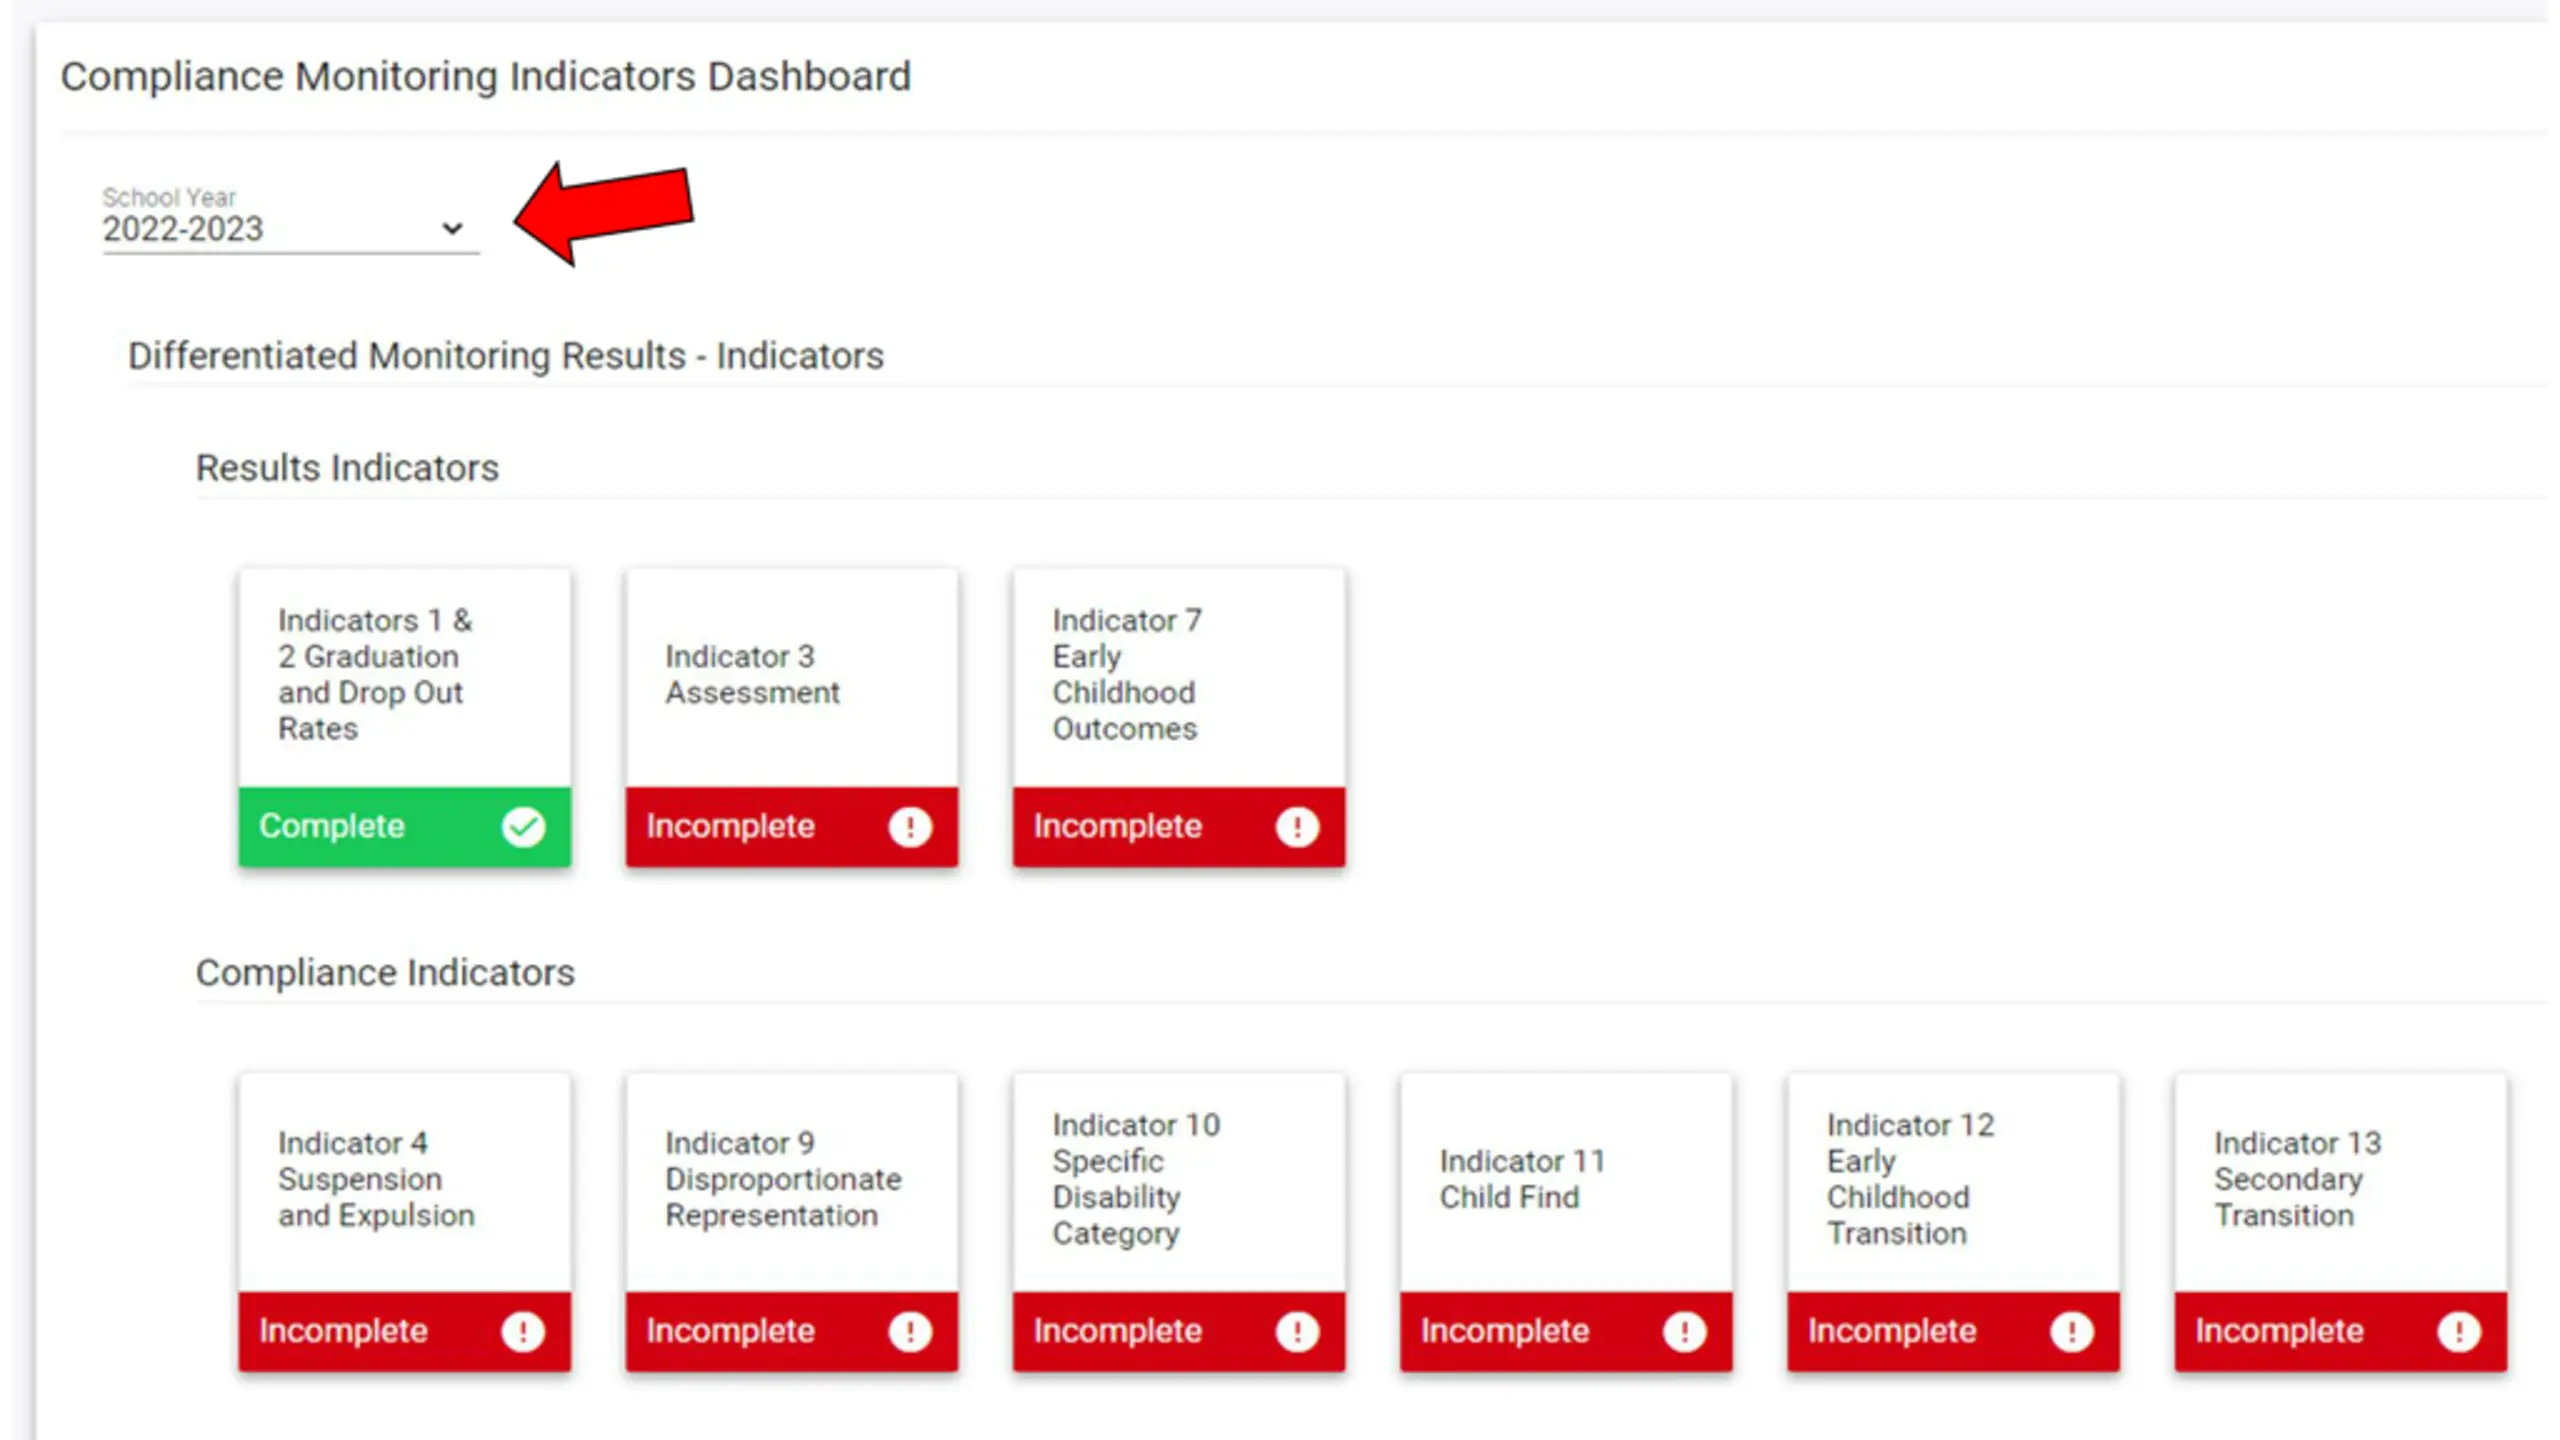This screenshot has width=2560, height=1440.
Task: Open Indicator 7 Early Childhood Outcomes card
Action: click(1179, 718)
